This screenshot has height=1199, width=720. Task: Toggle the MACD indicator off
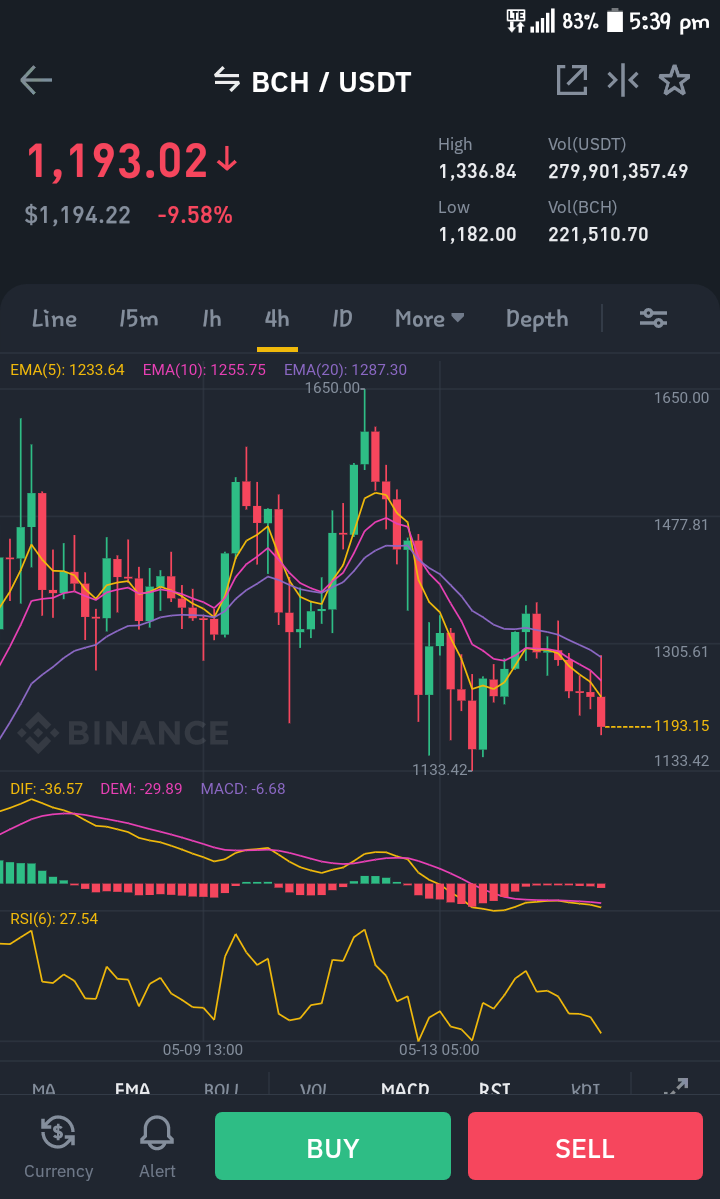pyautogui.click(x=405, y=1088)
